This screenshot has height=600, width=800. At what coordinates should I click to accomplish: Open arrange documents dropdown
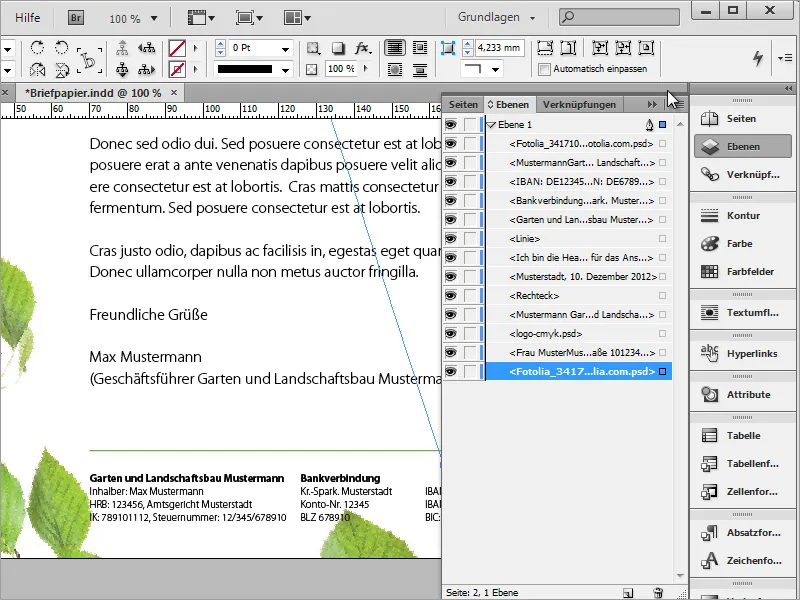click(297, 18)
